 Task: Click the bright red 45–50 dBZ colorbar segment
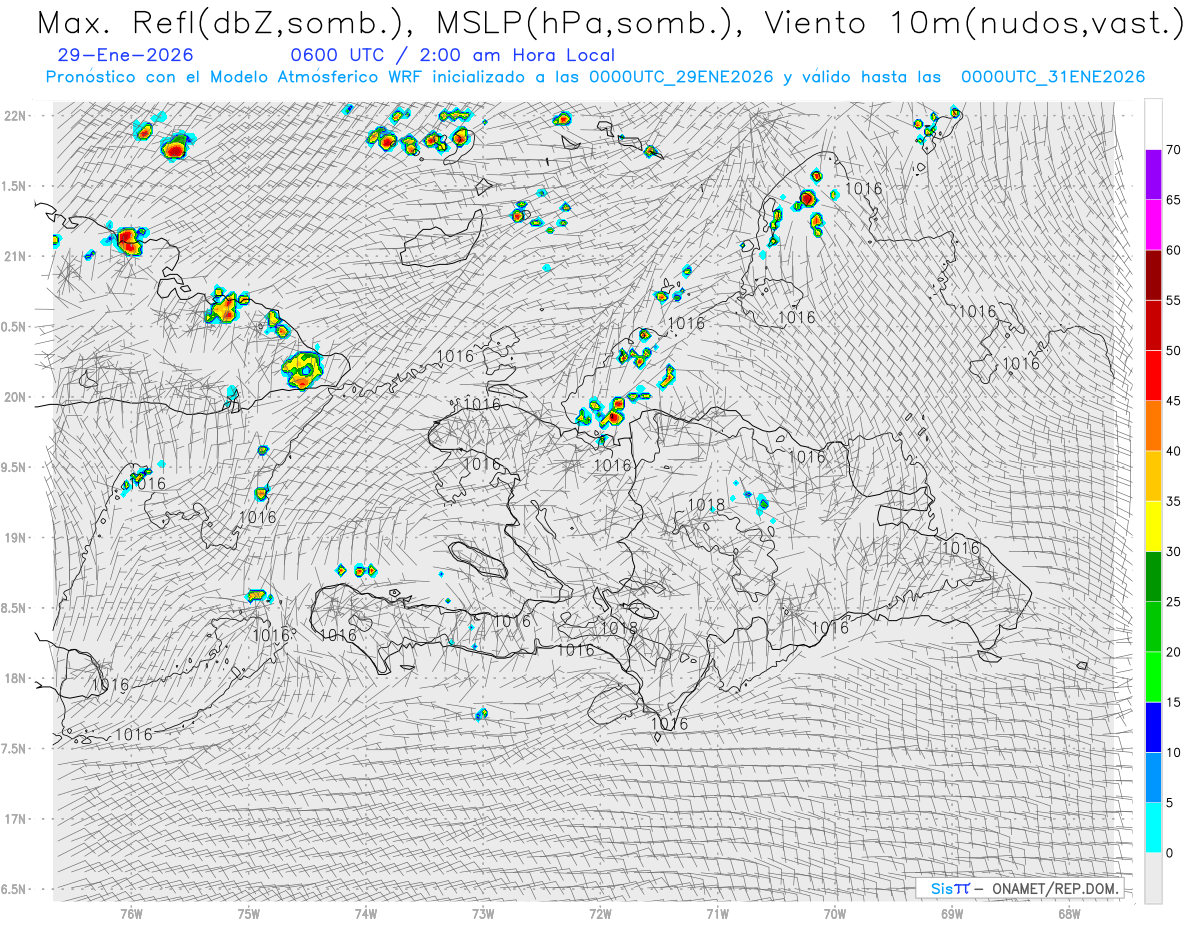pyautogui.click(x=1153, y=376)
